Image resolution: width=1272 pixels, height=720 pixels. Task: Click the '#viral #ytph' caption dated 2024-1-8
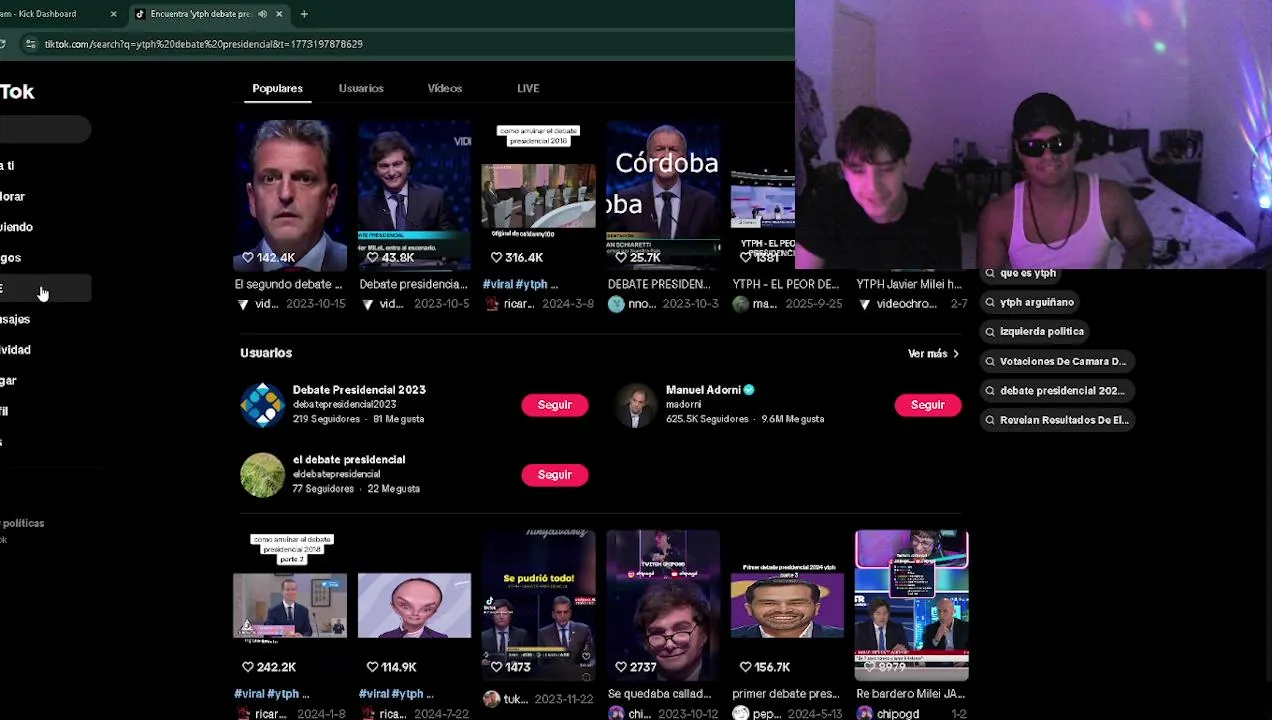click(272, 694)
